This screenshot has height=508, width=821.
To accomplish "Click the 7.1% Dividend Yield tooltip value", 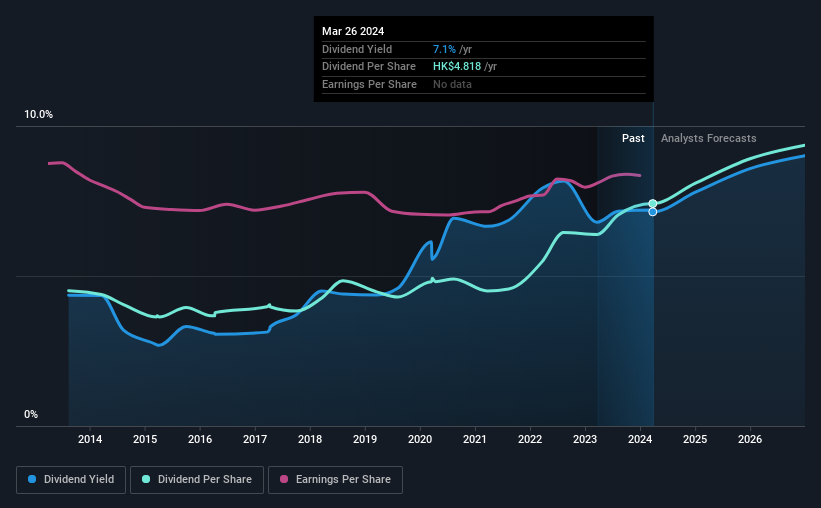I will [x=444, y=49].
